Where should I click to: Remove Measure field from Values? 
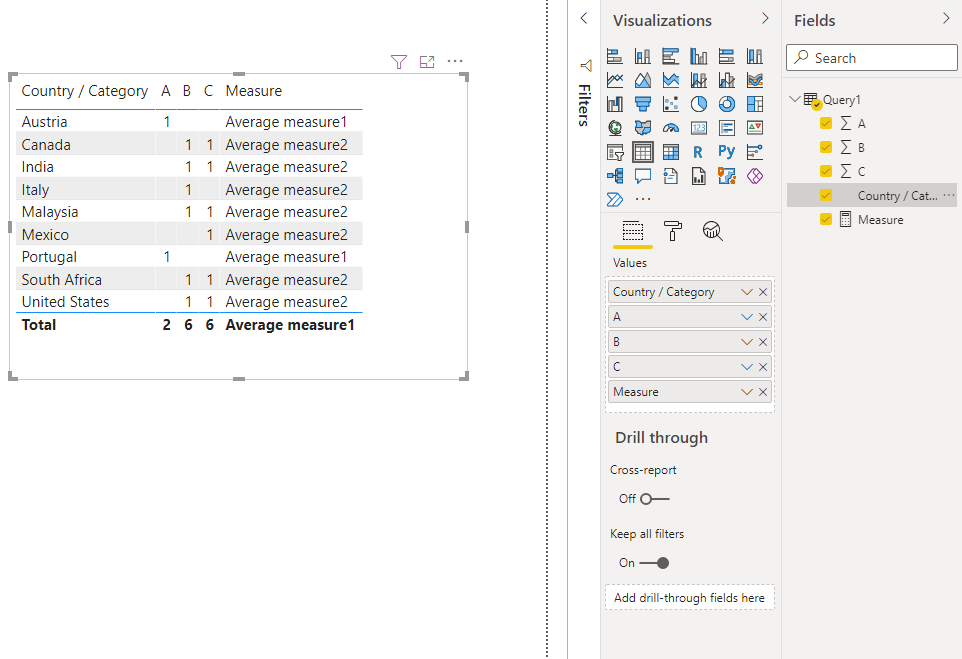coord(763,392)
